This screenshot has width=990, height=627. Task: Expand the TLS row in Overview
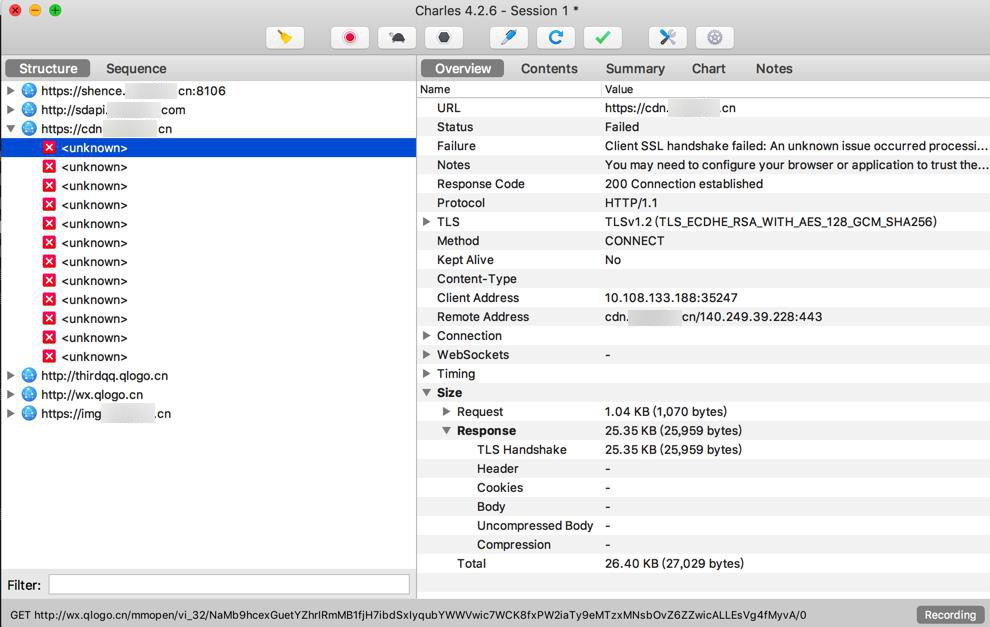426,222
